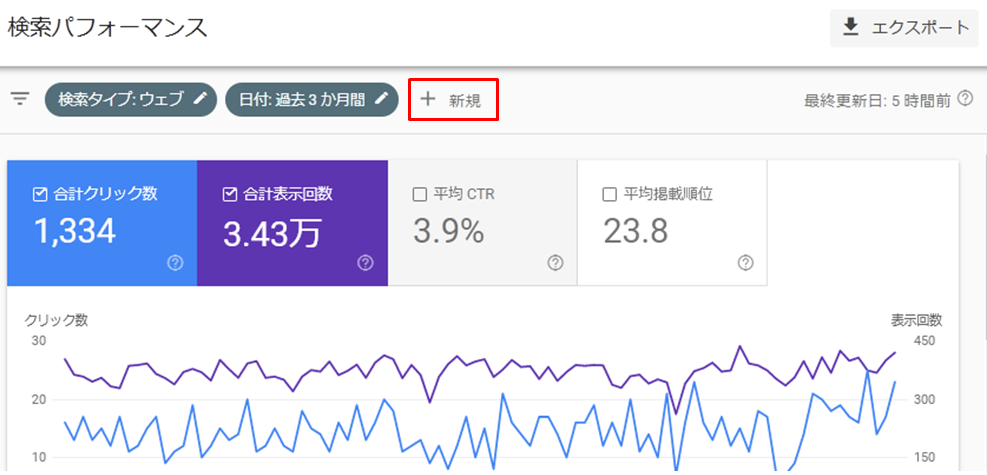Enable 平均 CTR checkbox

(x=419, y=194)
